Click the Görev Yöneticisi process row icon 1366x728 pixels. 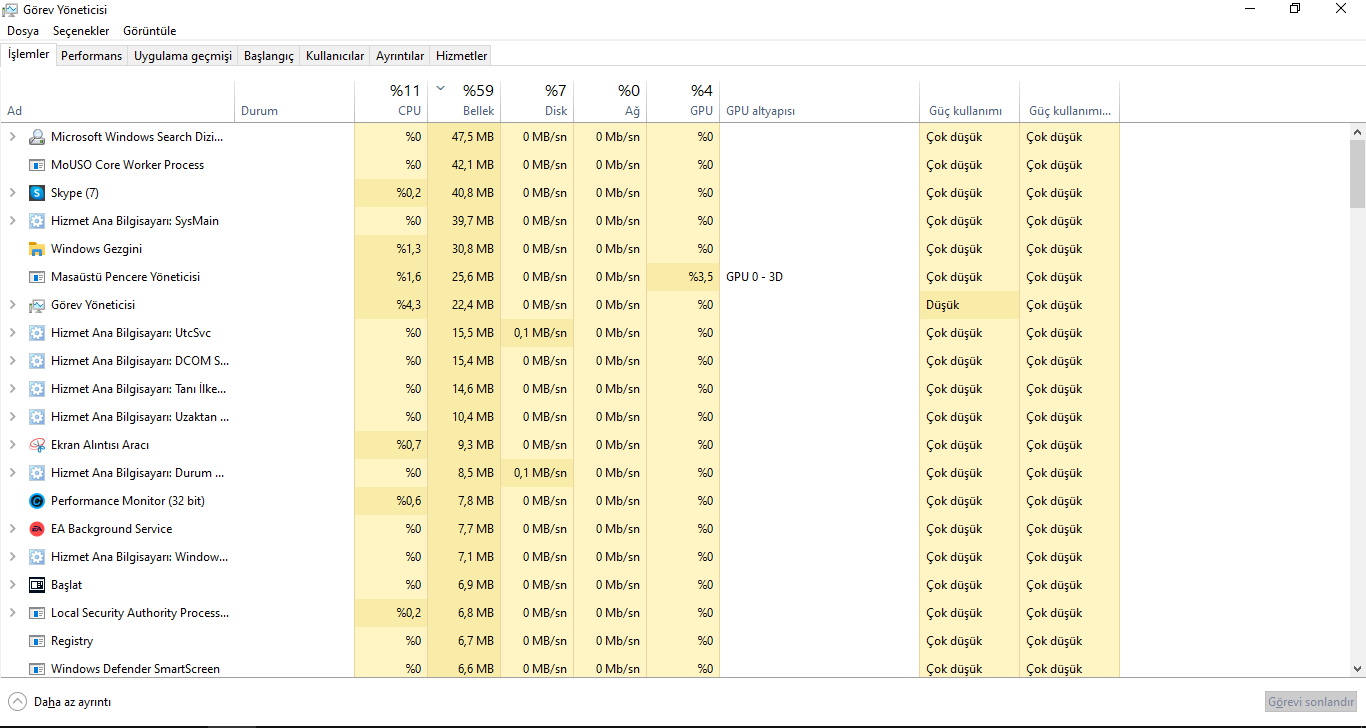(x=37, y=305)
